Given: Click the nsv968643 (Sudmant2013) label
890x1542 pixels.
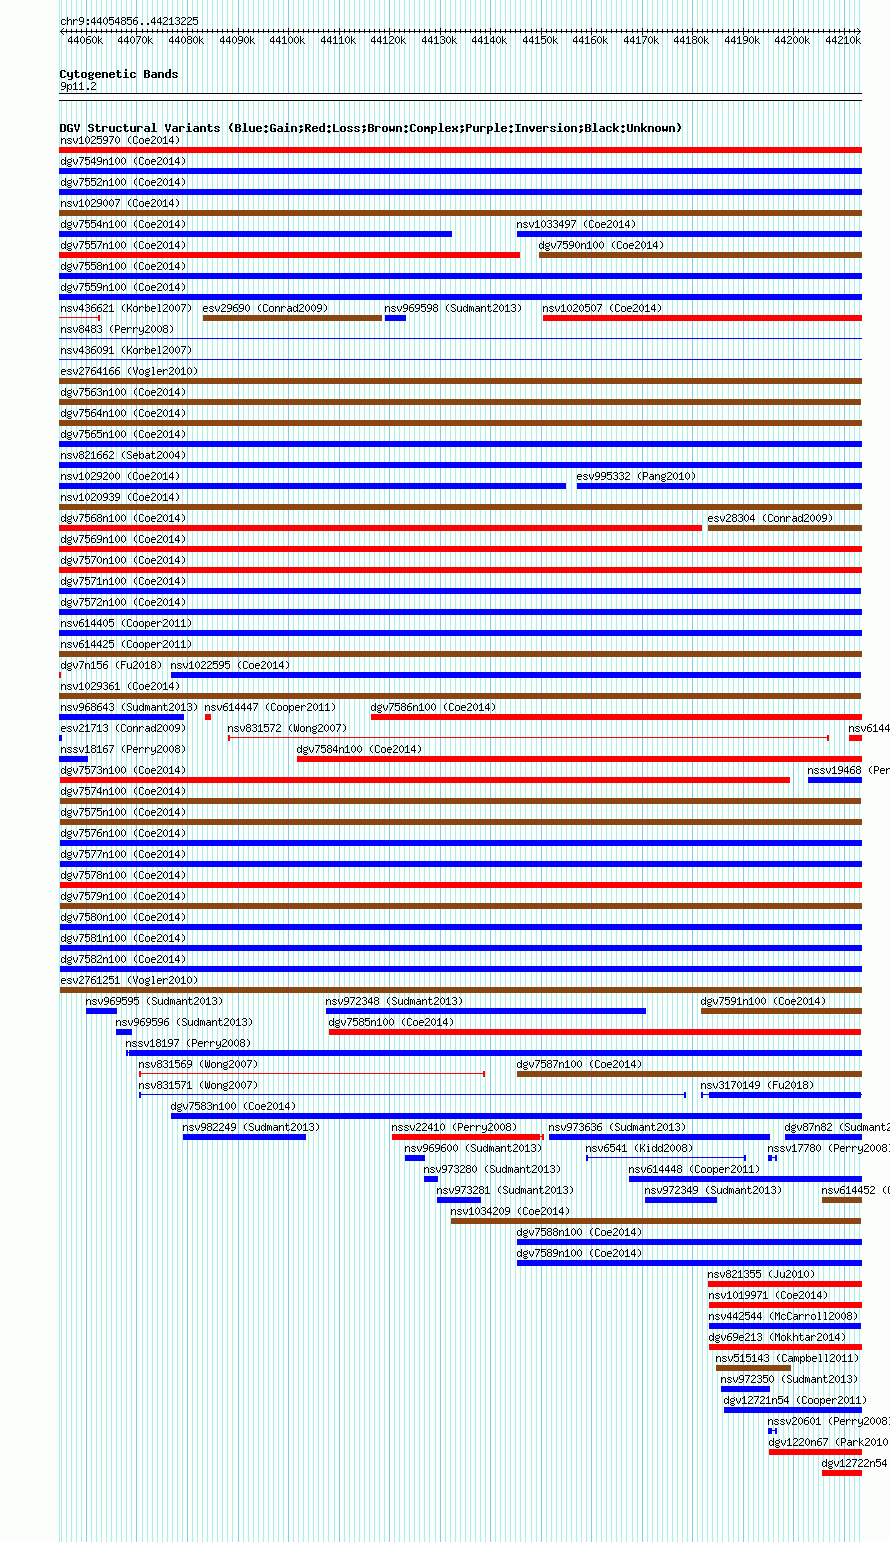Looking at the screenshot, I should pos(129,708).
